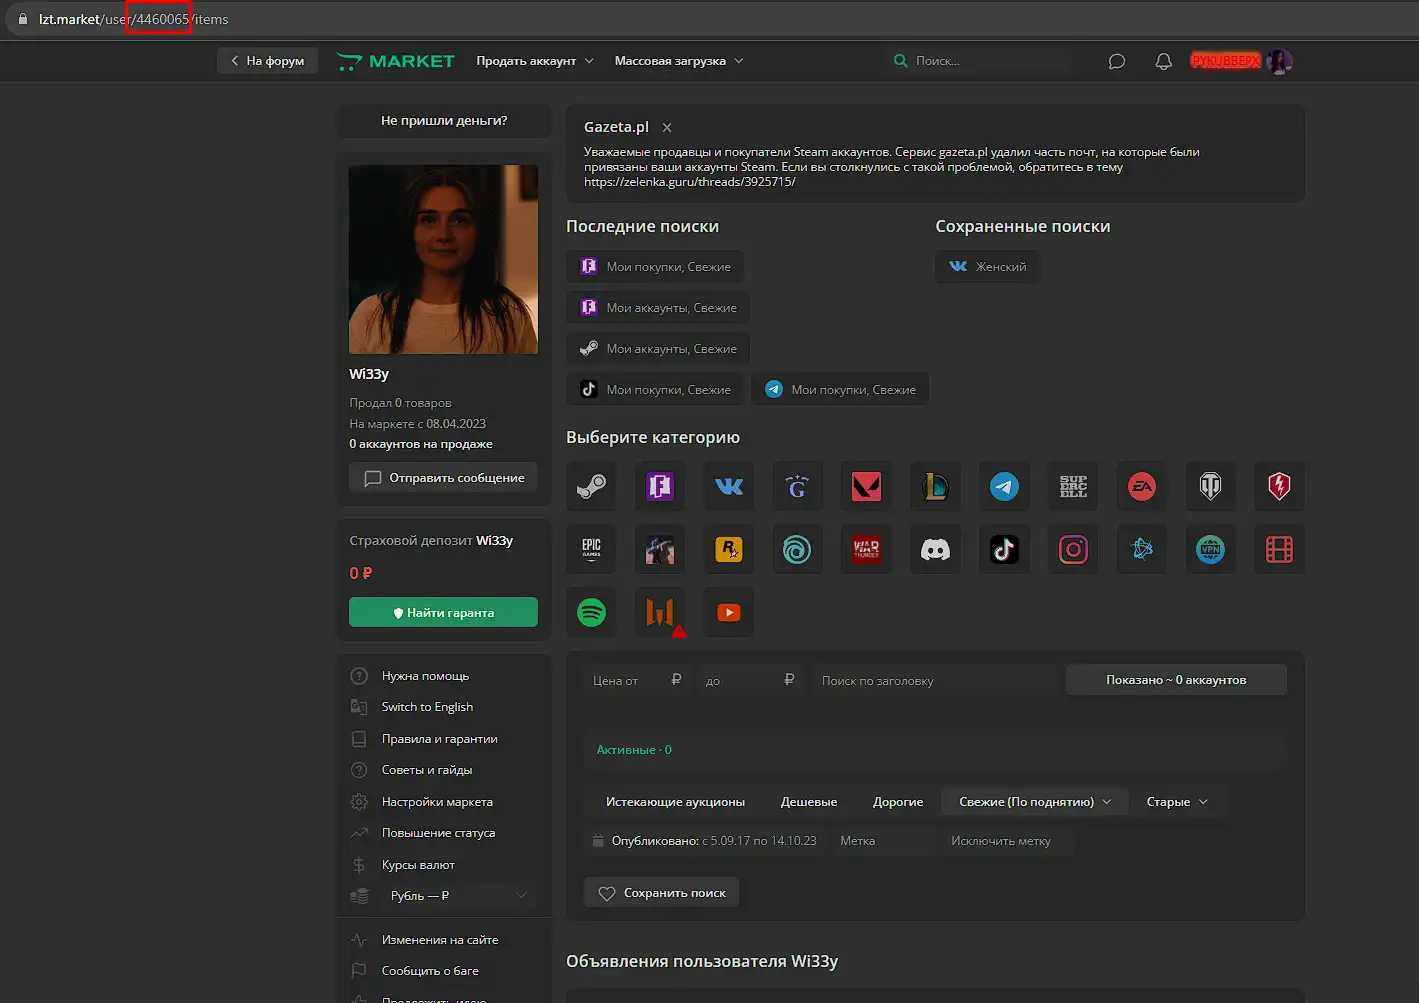Click Не пришли деньги? button
The height and width of the screenshot is (1003, 1419).
pos(444,120)
